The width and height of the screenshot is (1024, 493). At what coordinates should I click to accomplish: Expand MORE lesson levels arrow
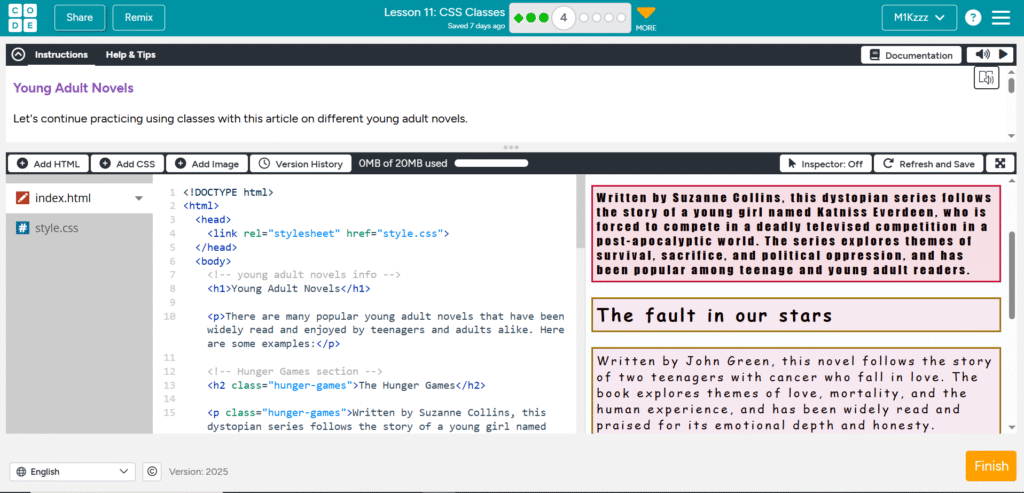tap(646, 14)
